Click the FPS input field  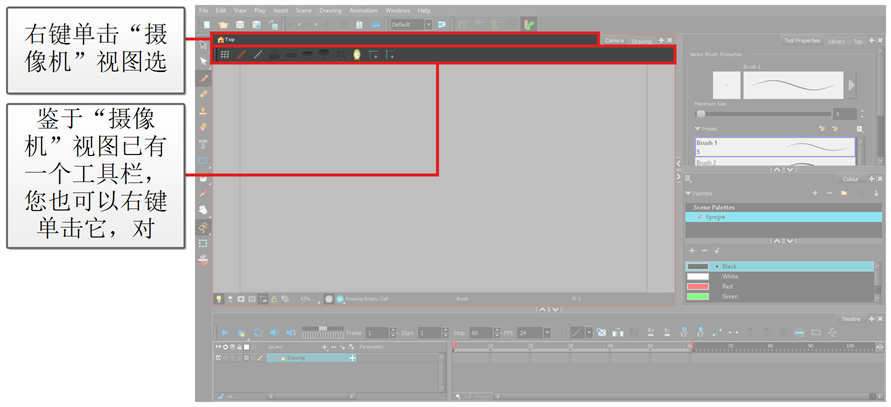529,332
